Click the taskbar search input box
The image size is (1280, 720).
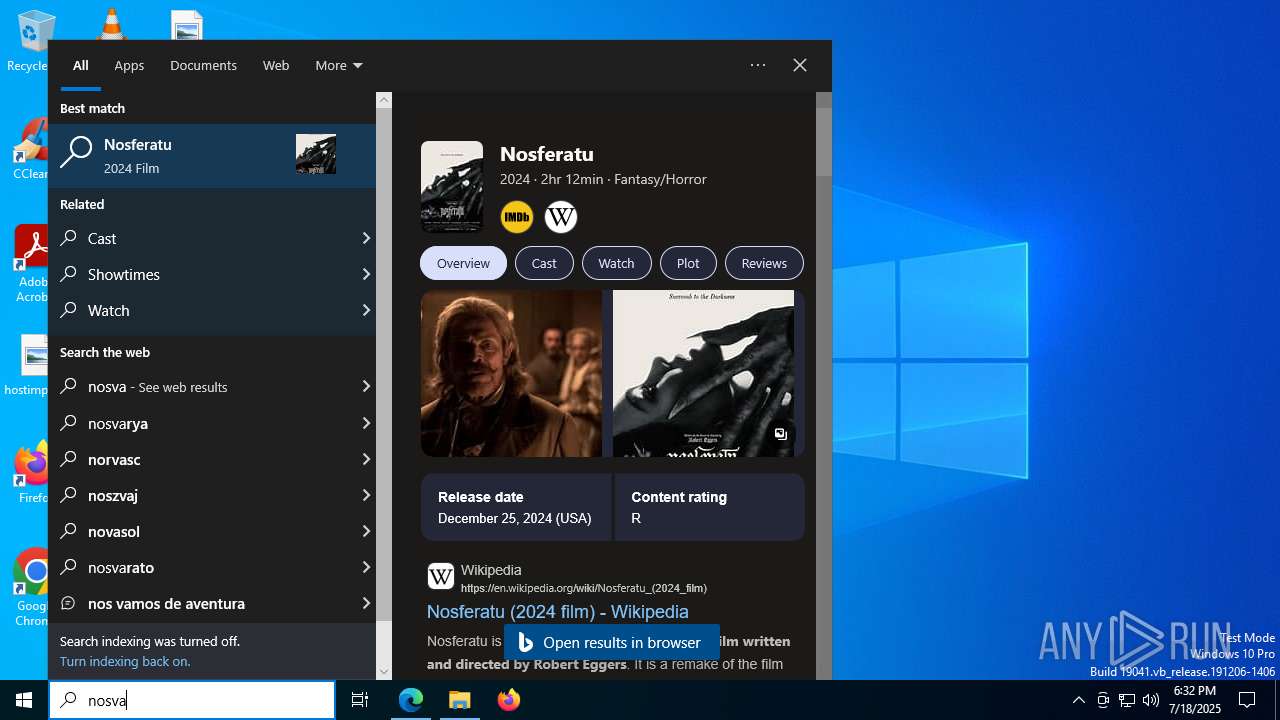(192, 700)
